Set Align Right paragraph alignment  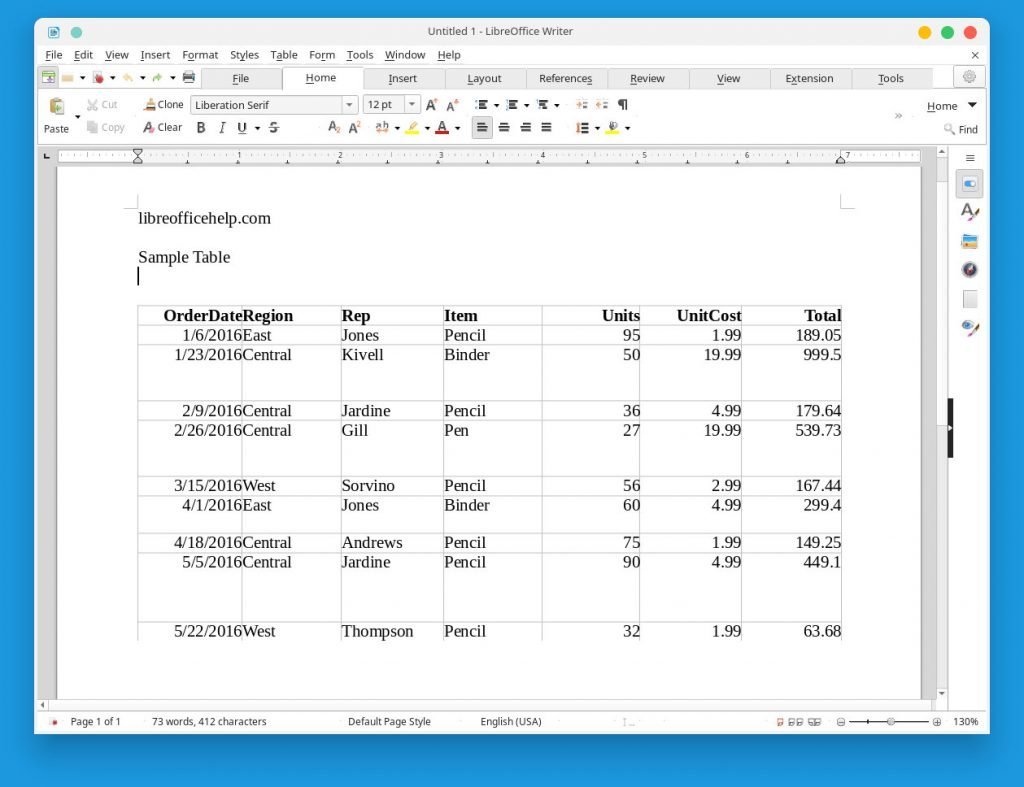click(x=526, y=127)
